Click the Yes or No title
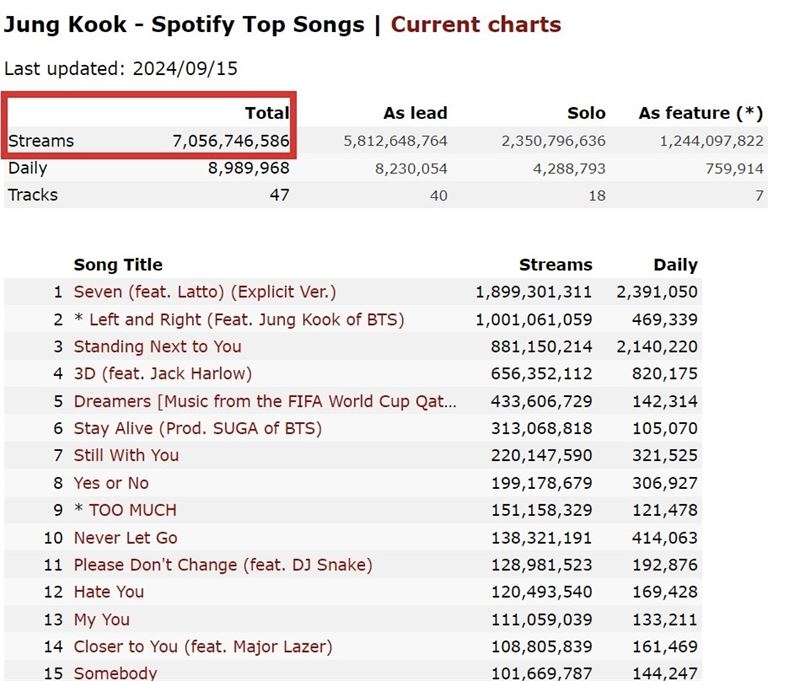Screen dimensions: 800x681 pos(111,483)
